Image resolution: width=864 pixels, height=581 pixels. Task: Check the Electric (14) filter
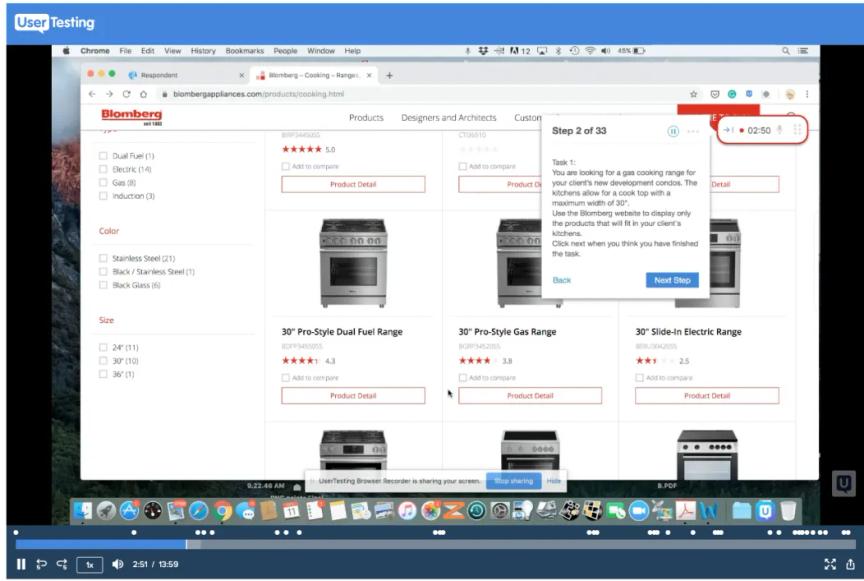[103, 169]
